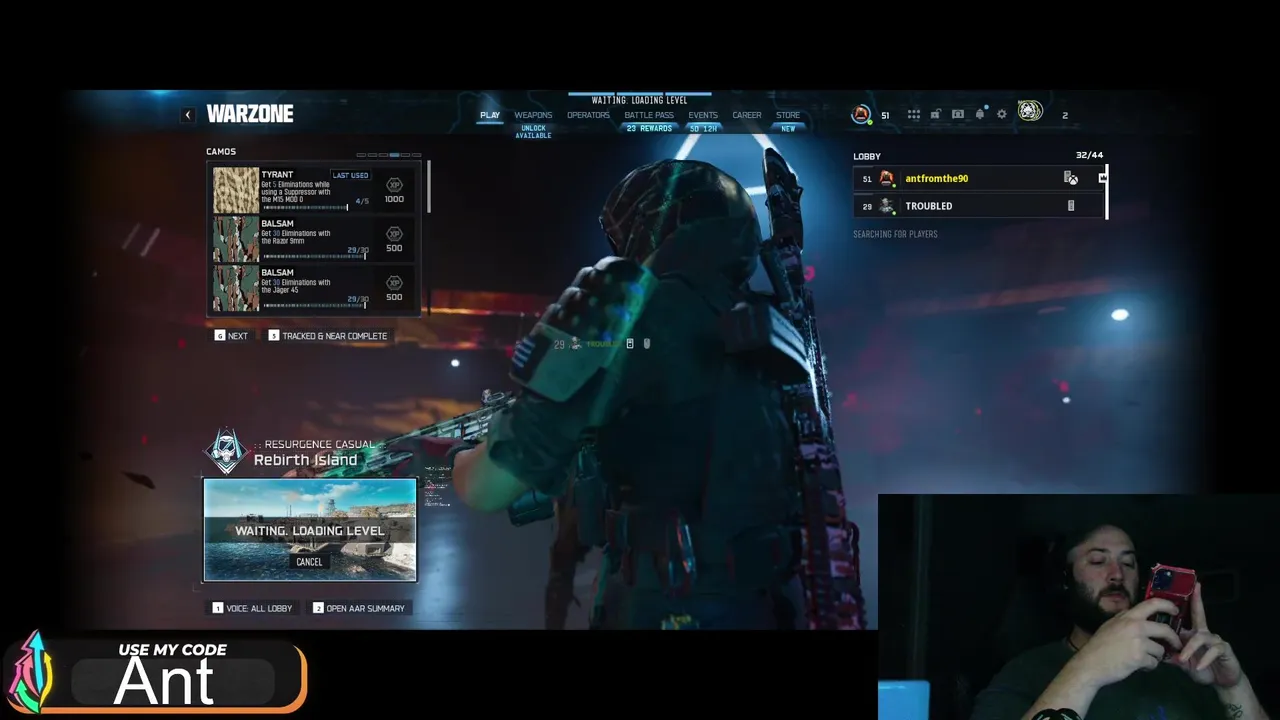The height and width of the screenshot is (720, 1280).
Task: Click the Tyrant camo thumbnail
Action: (x=236, y=190)
